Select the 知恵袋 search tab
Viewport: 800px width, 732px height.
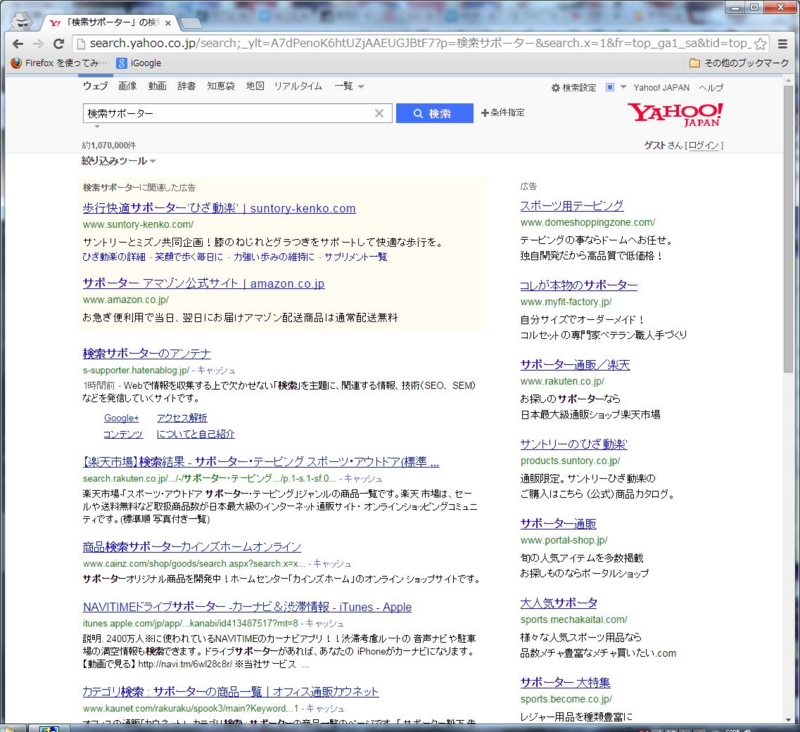click(x=220, y=86)
